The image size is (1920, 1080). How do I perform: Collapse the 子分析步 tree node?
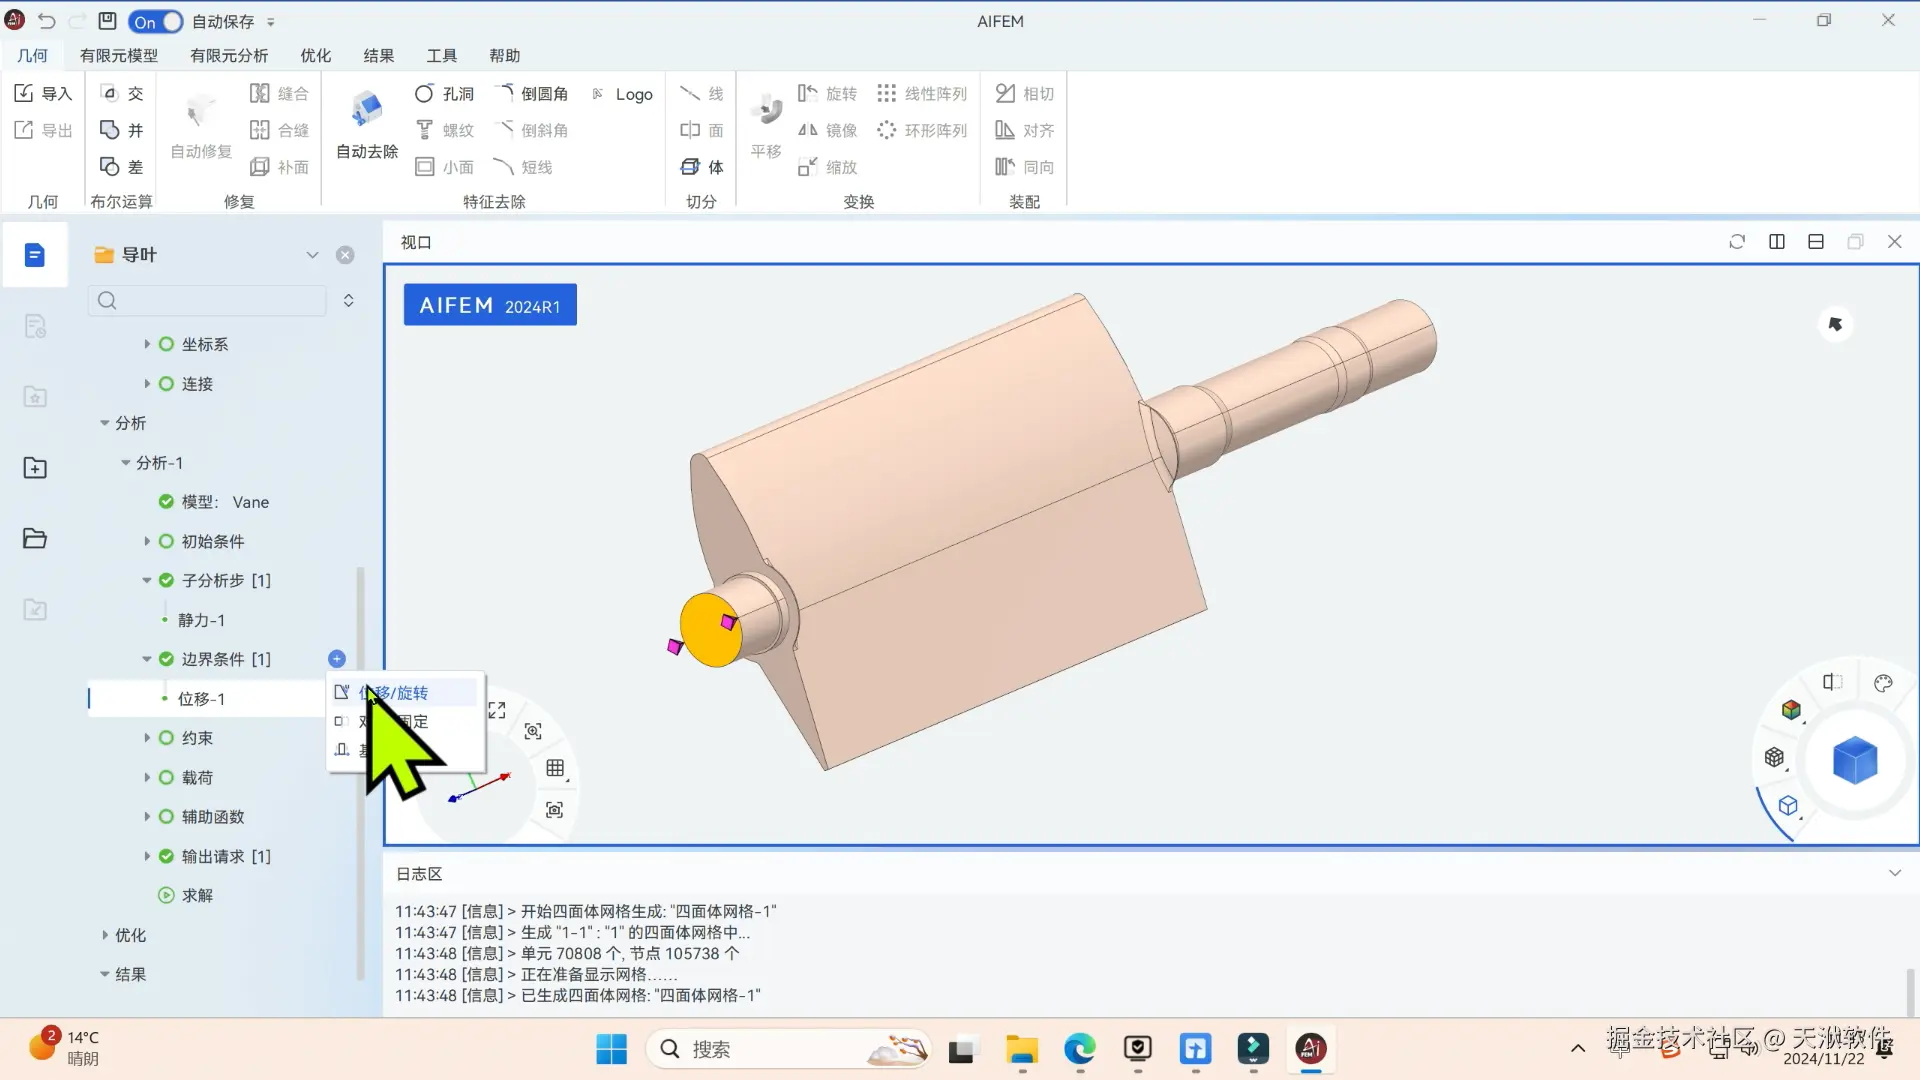(147, 580)
